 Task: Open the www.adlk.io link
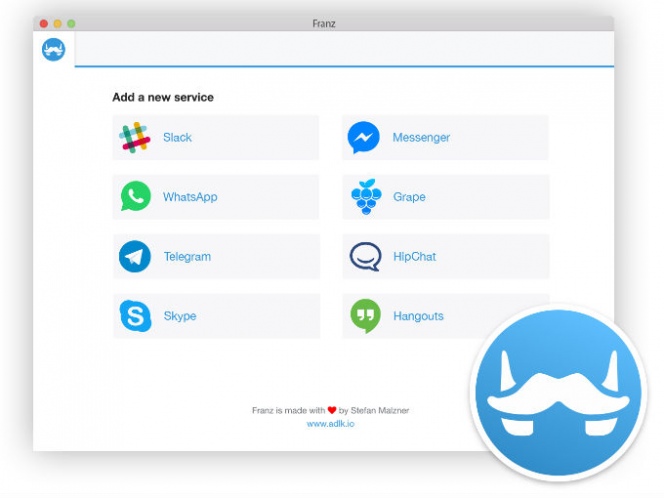[x=330, y=424]
